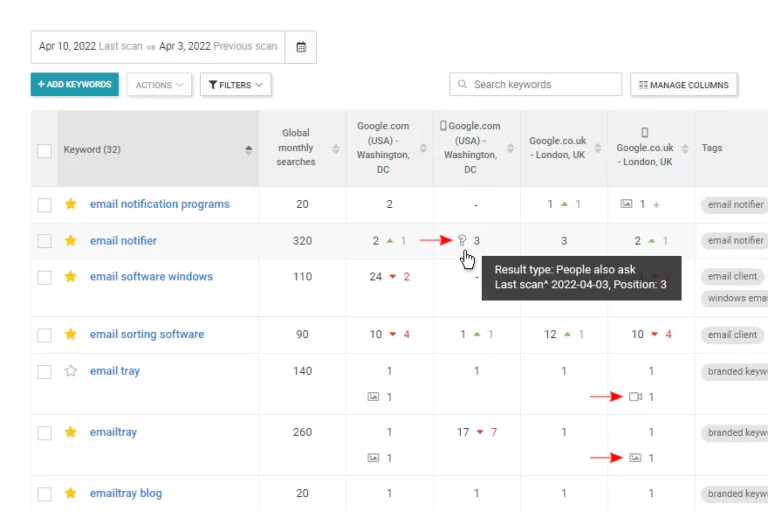The image size is (768, 511).
Task: Toggle star on email software windows
Action: click(71, 276)
